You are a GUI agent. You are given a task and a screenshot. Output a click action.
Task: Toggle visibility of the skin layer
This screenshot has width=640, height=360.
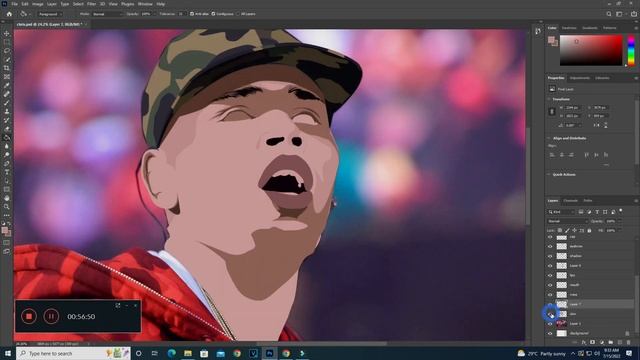pyautogui.click(x=550, y=314)
